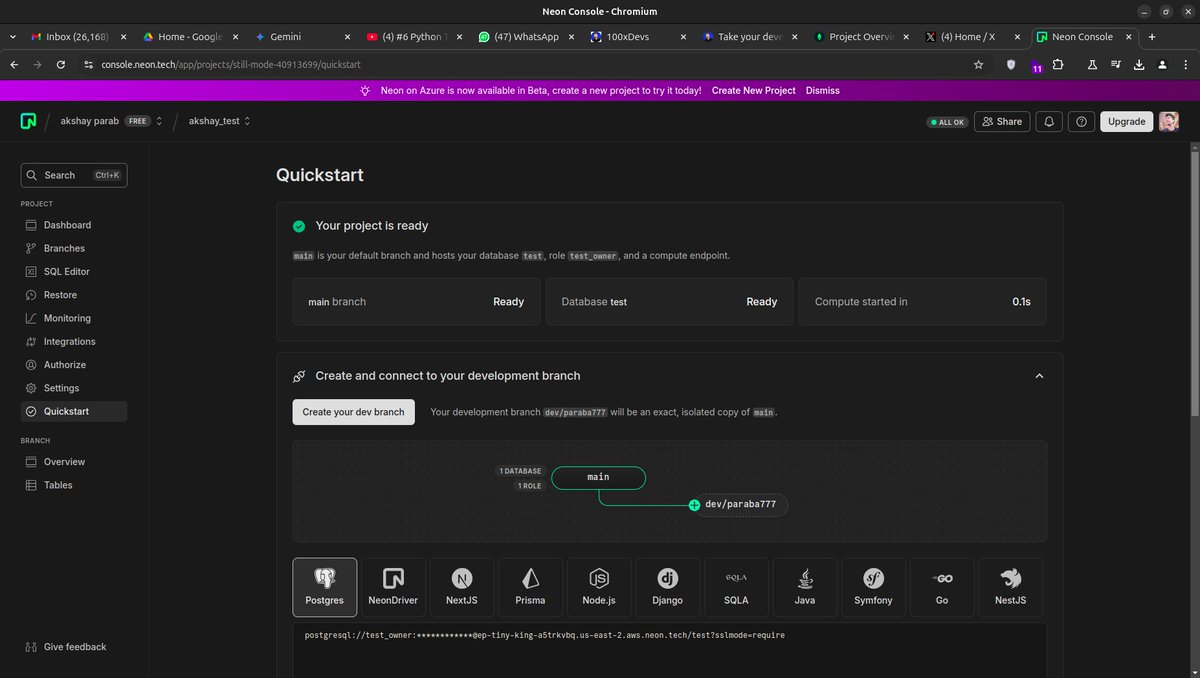The image size is (1200, 678).
Task: Click the Create New Project banner link
Action: coord(754,90)
